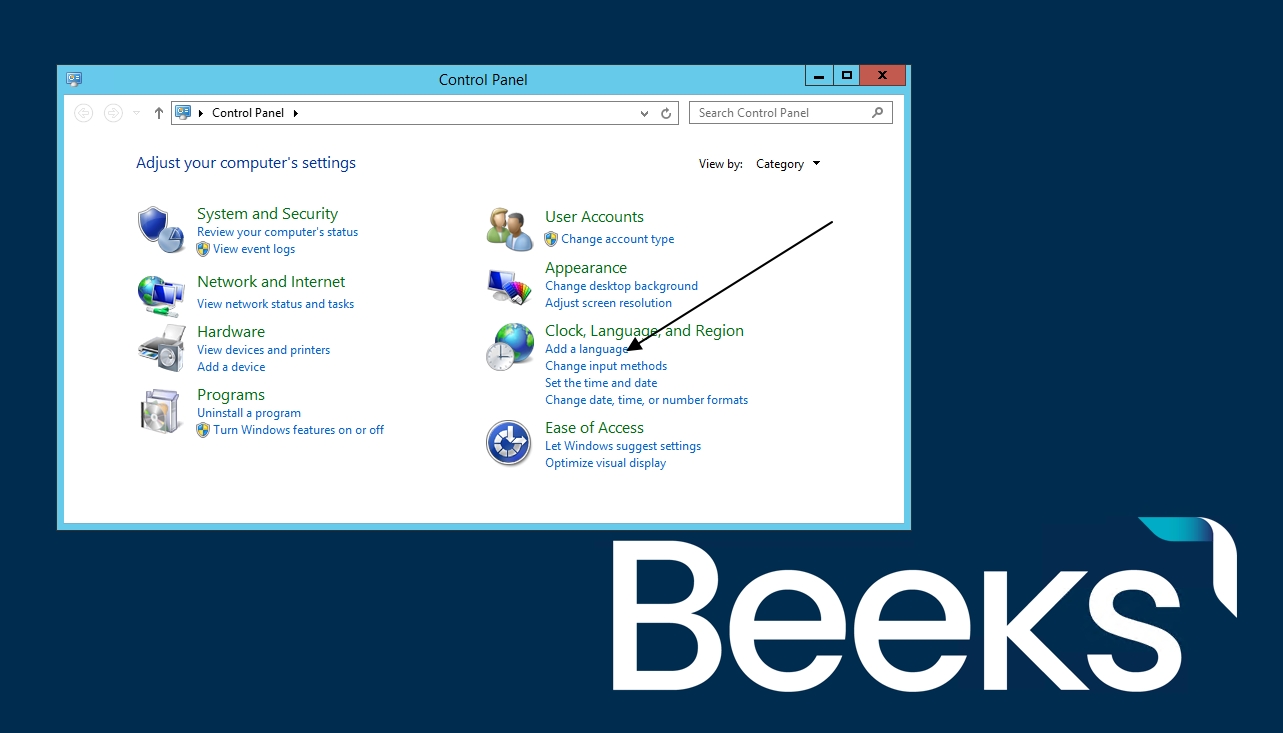
Task: Open the Appearance category heading
Action: pyautogui.click(x=586, y=268)
